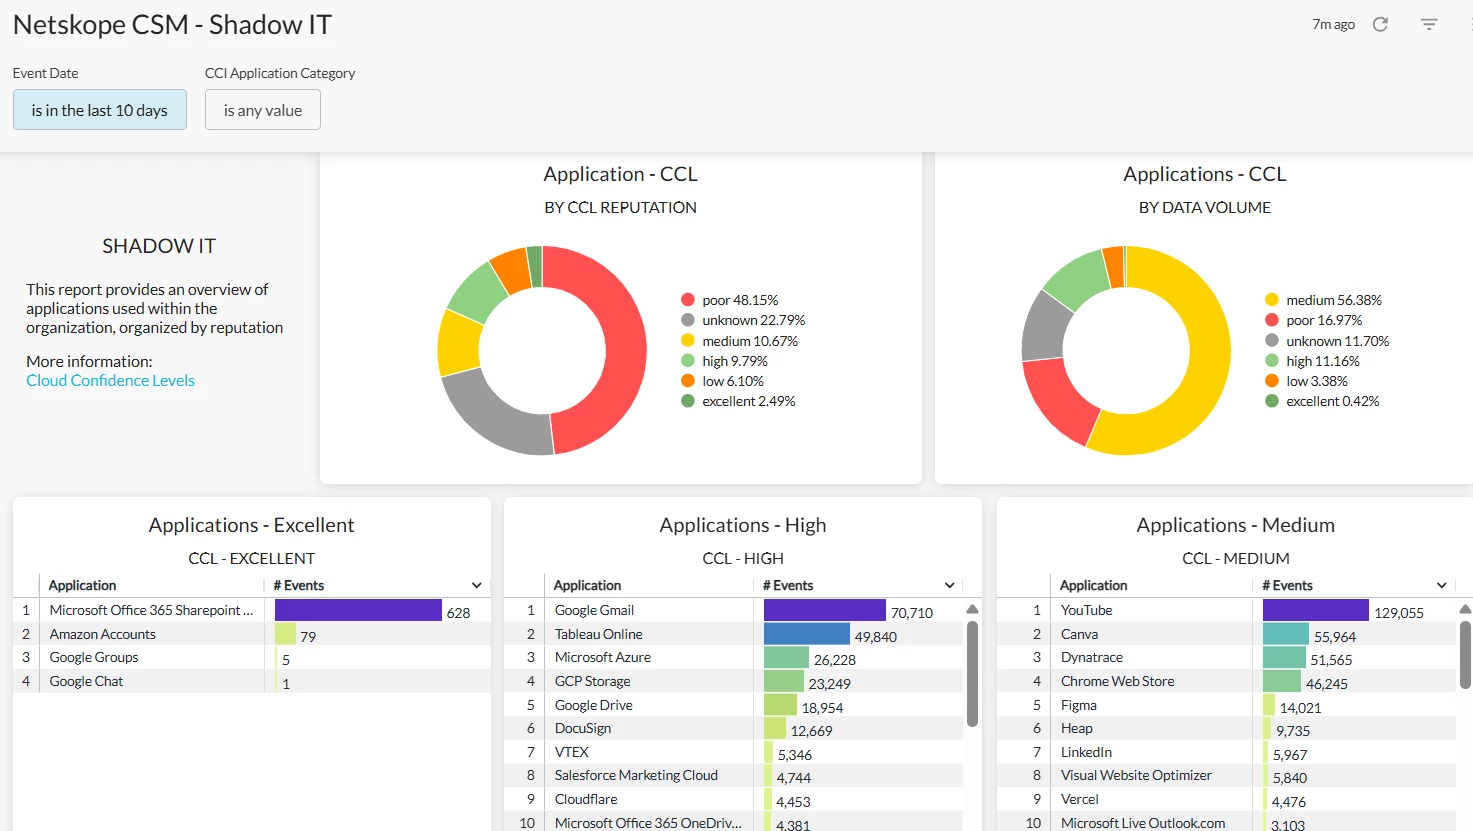Screen dimensions: 1473x831
Task: Select the 'Cloudflare' row
Action: [733, 799]
